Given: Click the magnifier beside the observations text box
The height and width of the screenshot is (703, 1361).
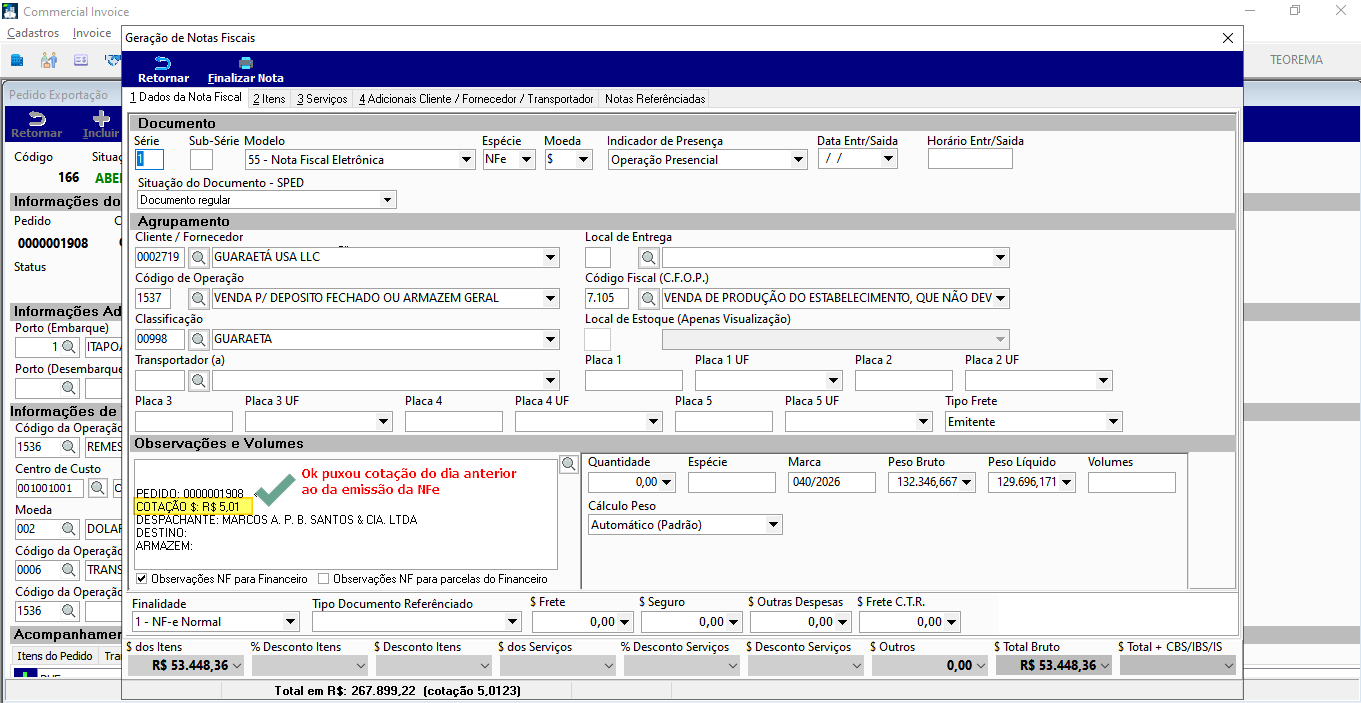Looking at the screenshot, I should (569, 464).
